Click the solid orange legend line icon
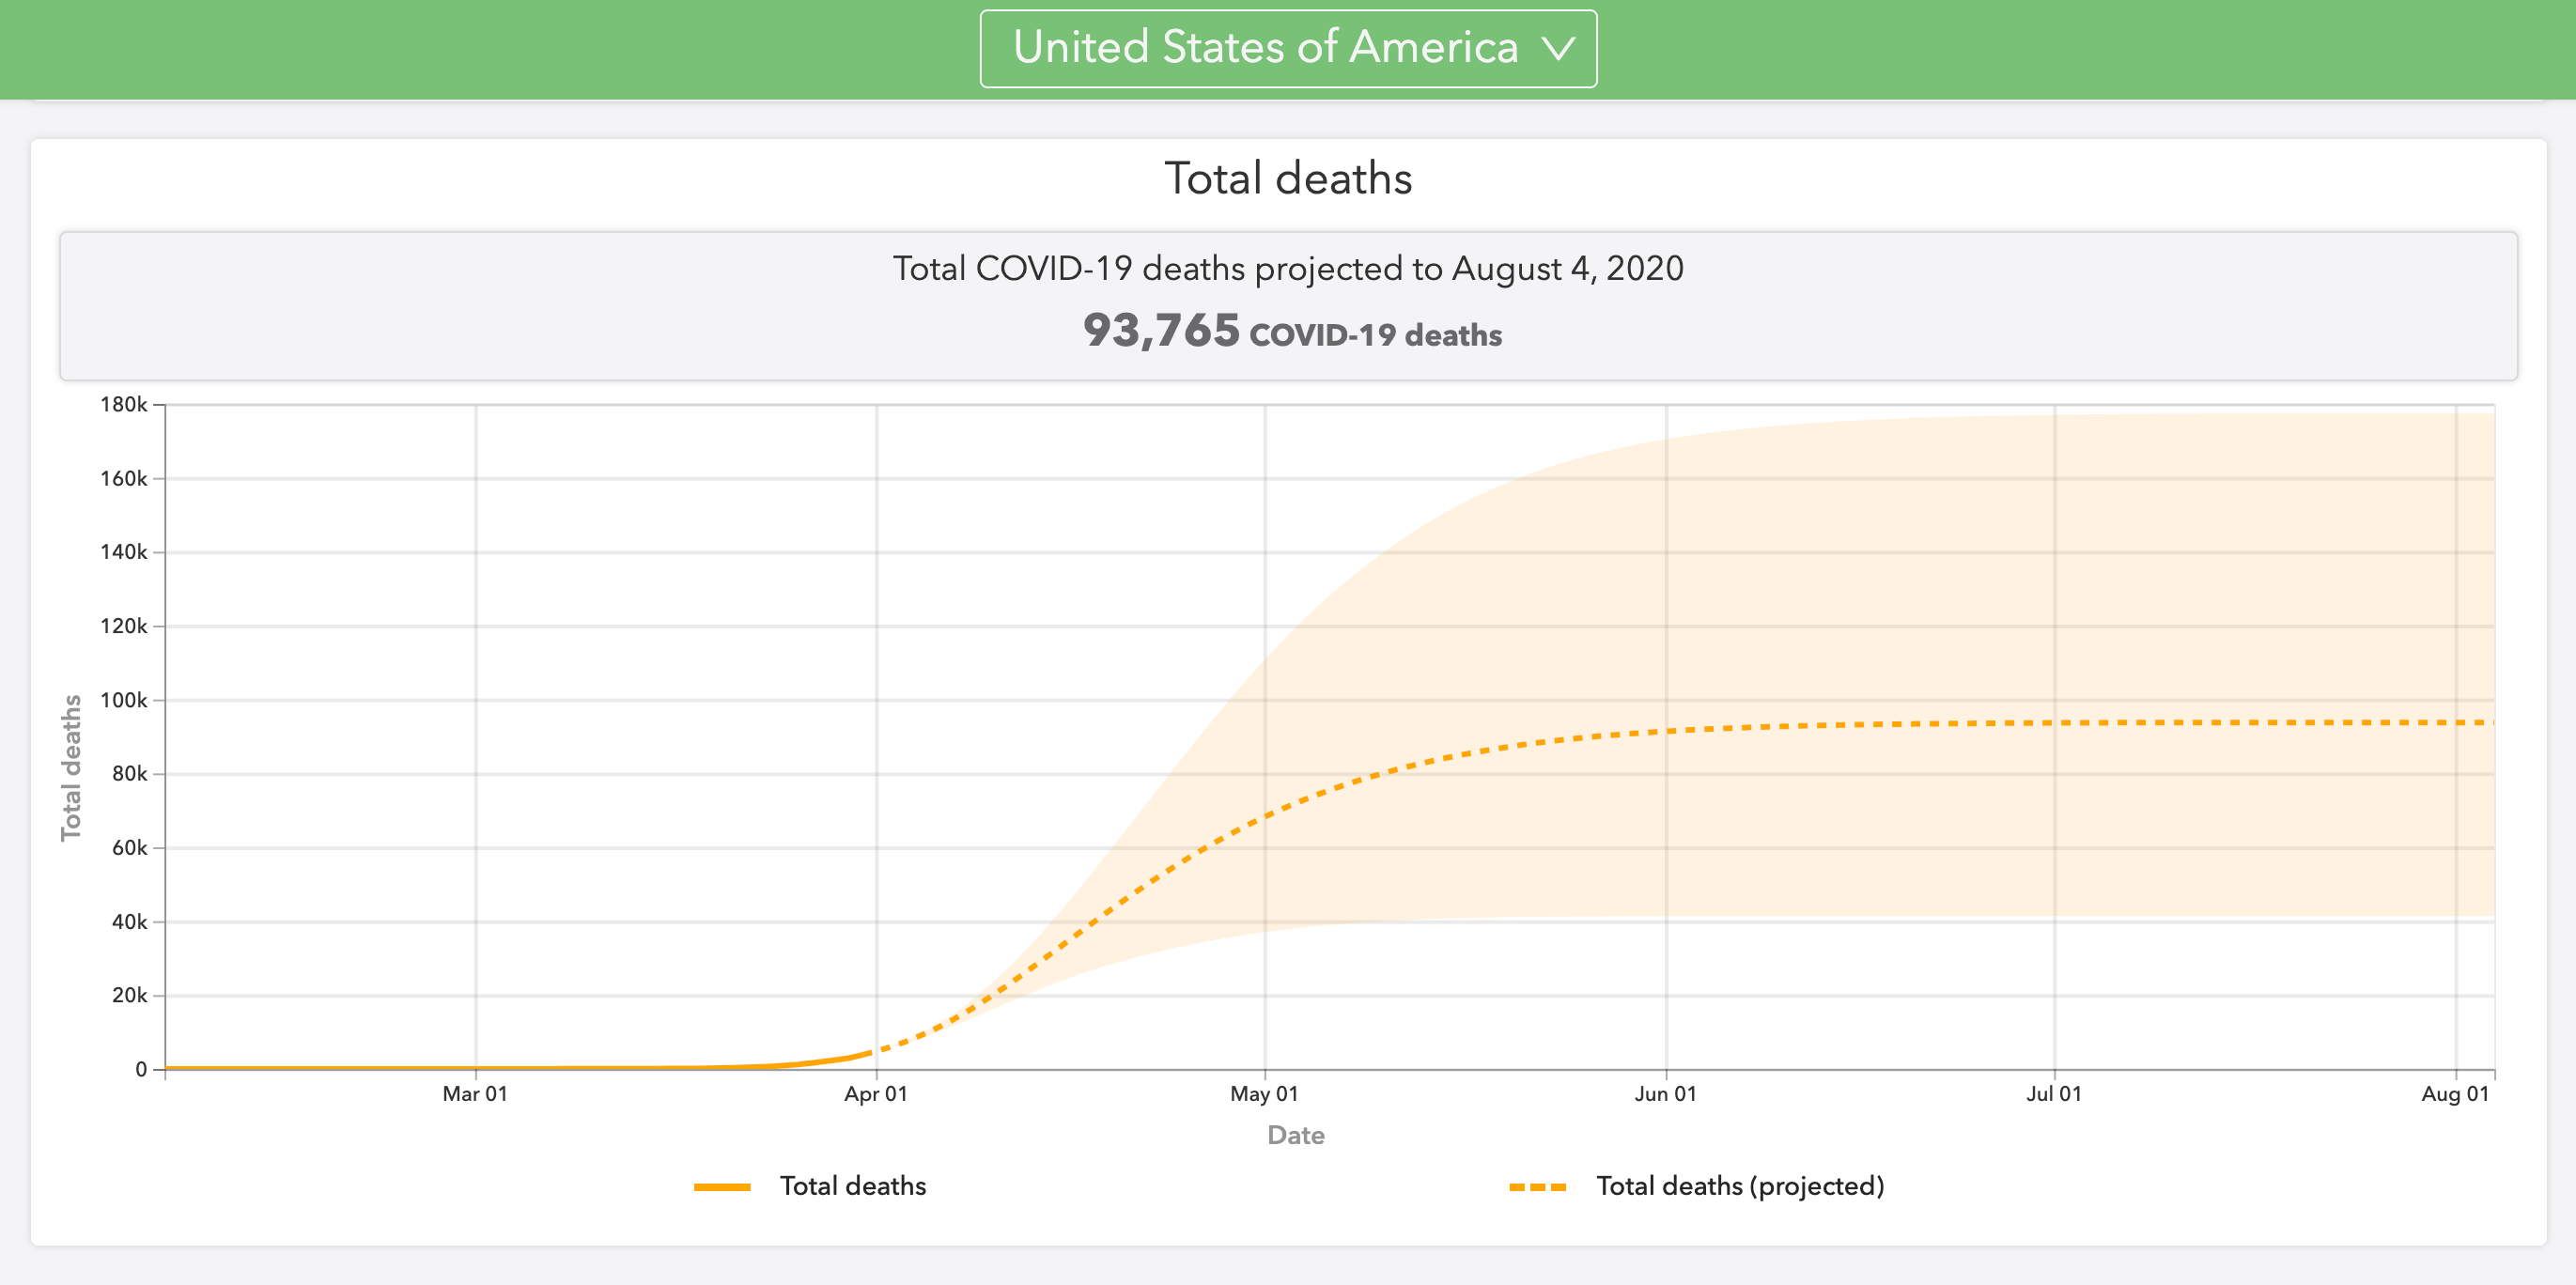 point(722,1187)
